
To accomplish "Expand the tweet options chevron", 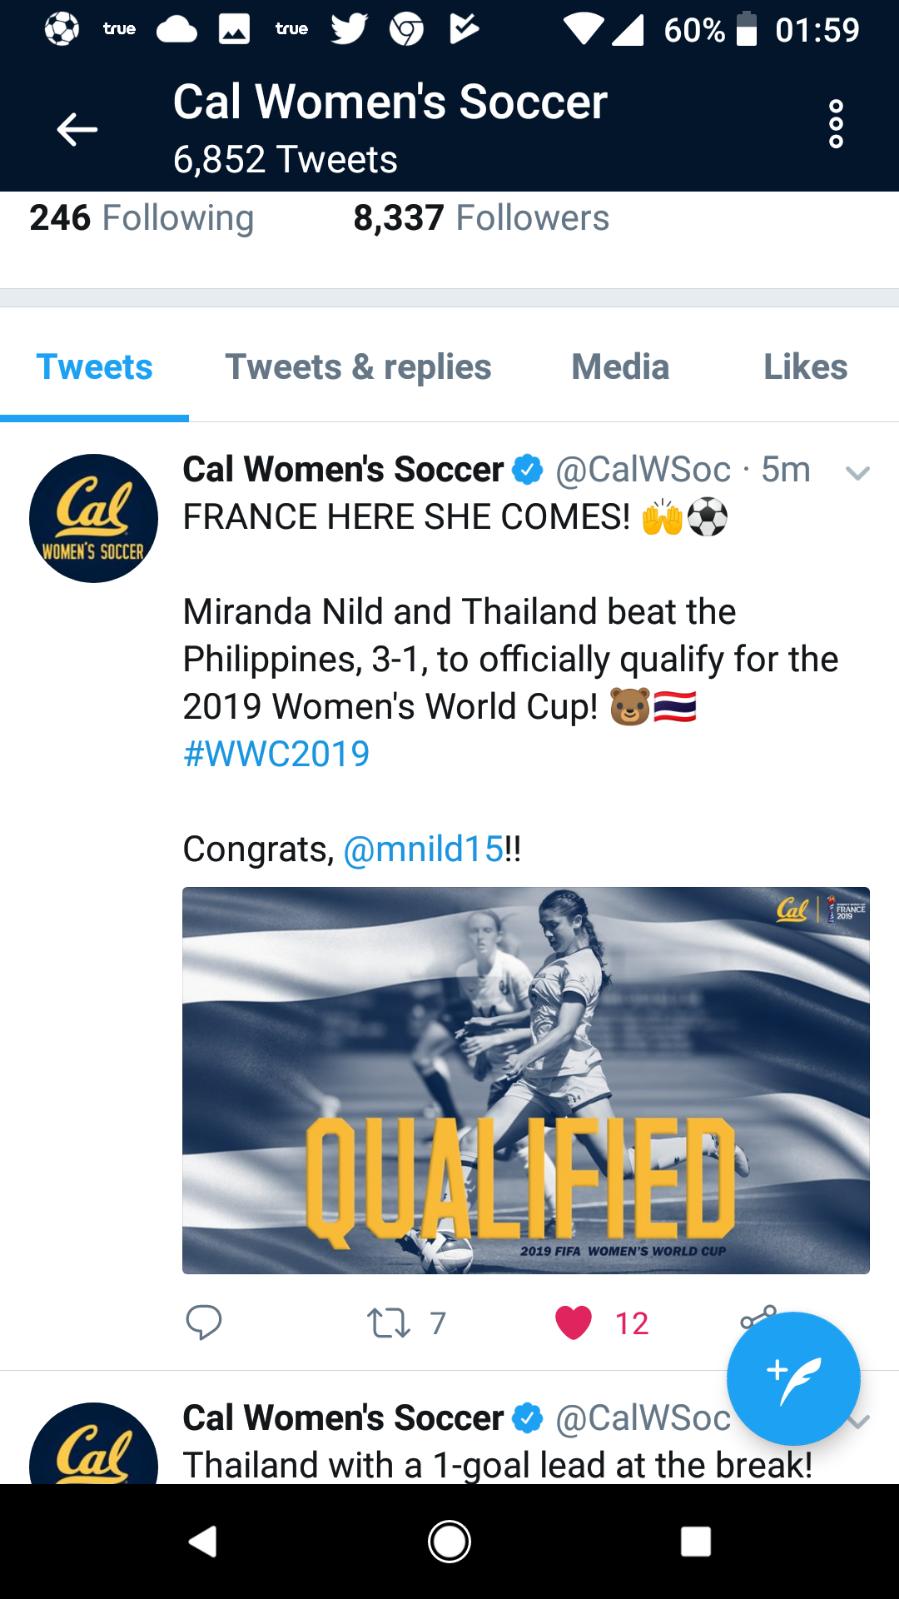I will tap(857, 472).
